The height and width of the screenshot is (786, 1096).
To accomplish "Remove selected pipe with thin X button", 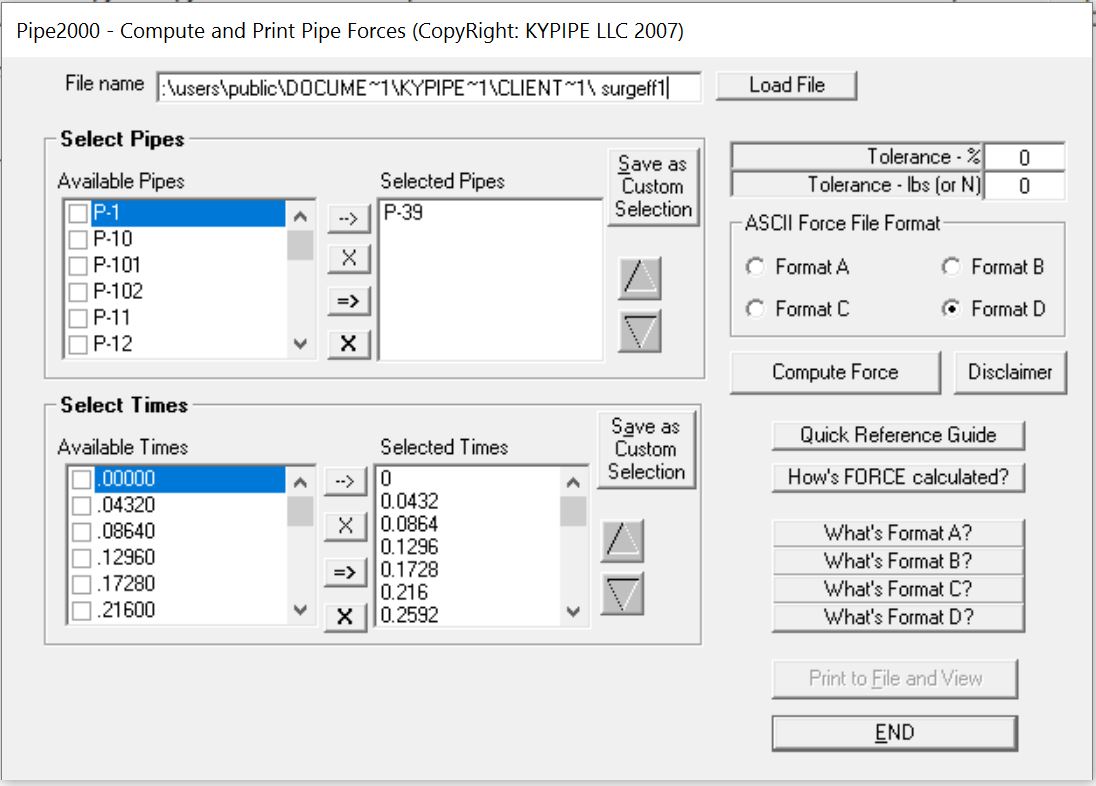I will 348,258.
